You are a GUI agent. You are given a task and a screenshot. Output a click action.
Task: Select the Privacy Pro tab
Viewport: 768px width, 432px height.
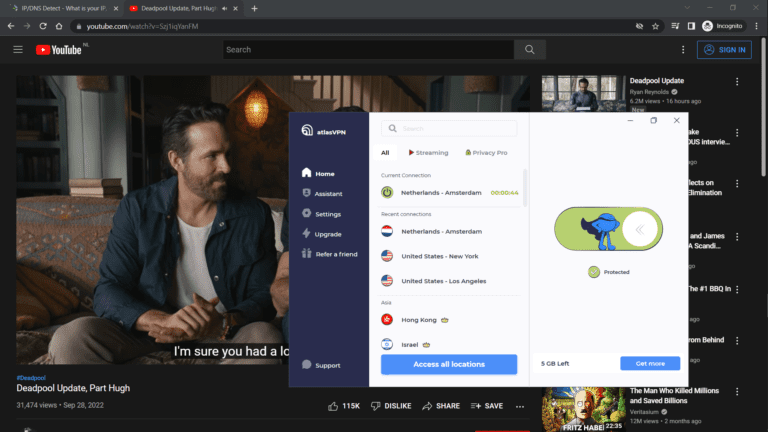coord(486,153)
